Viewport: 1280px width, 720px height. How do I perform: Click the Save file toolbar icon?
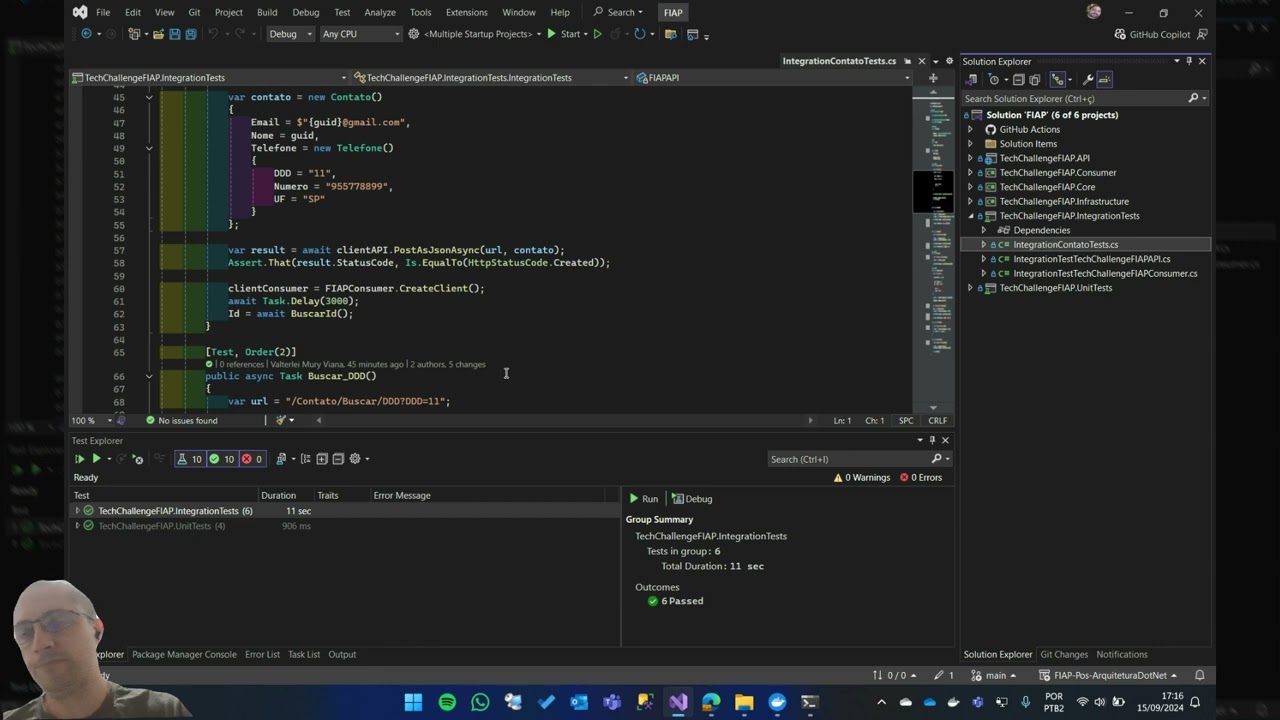tap(175, 34)
